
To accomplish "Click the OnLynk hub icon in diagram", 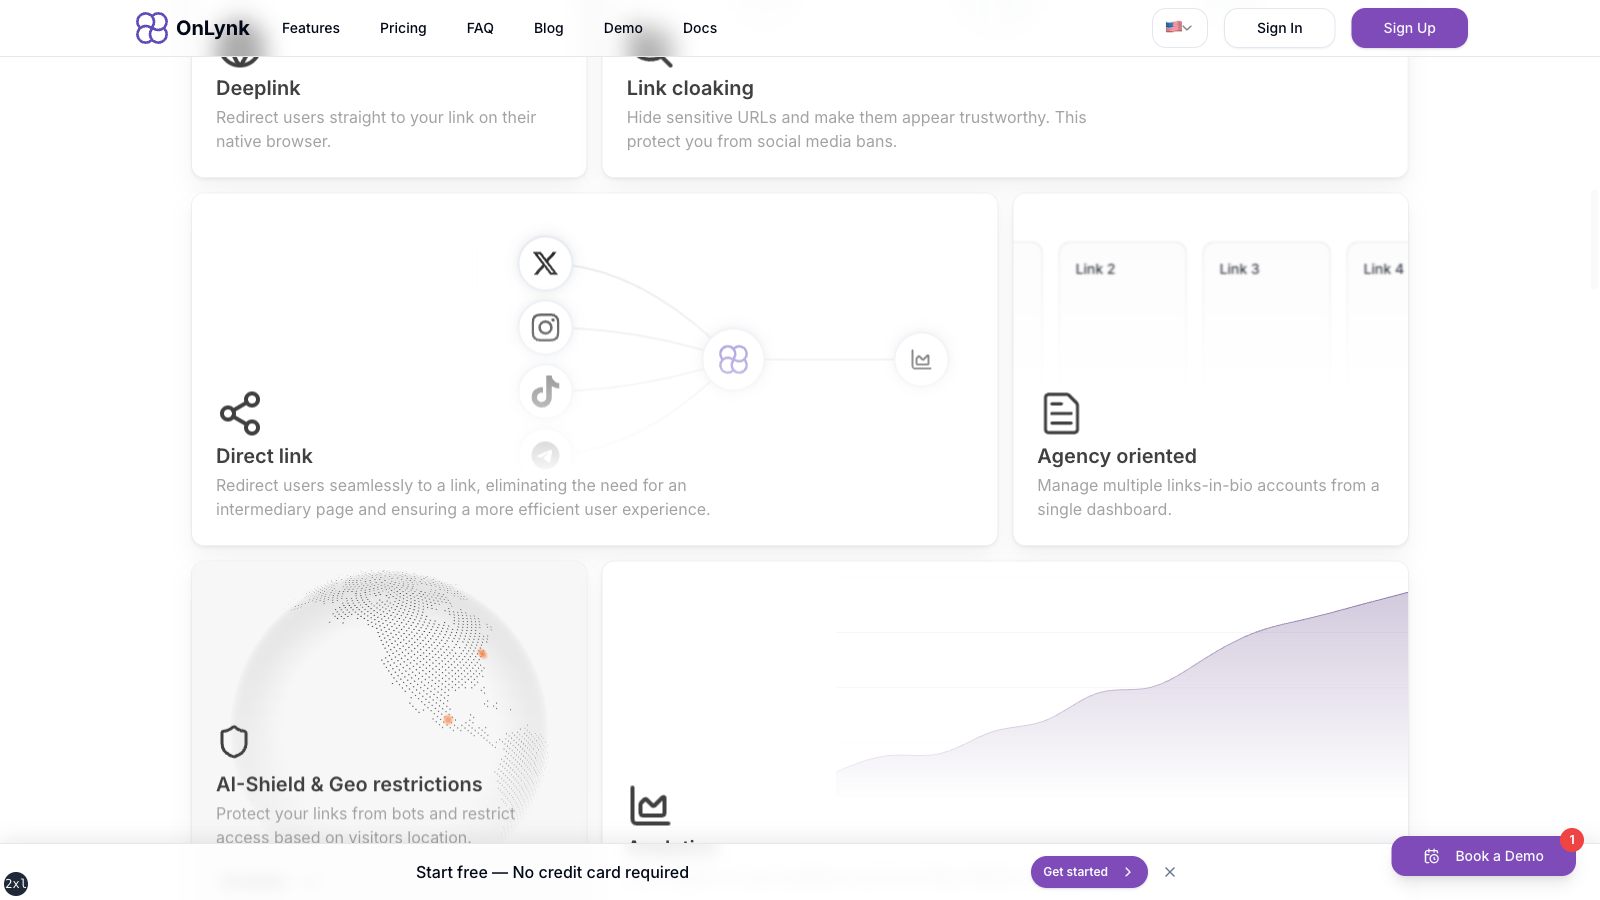I will (x=733, y=360).
